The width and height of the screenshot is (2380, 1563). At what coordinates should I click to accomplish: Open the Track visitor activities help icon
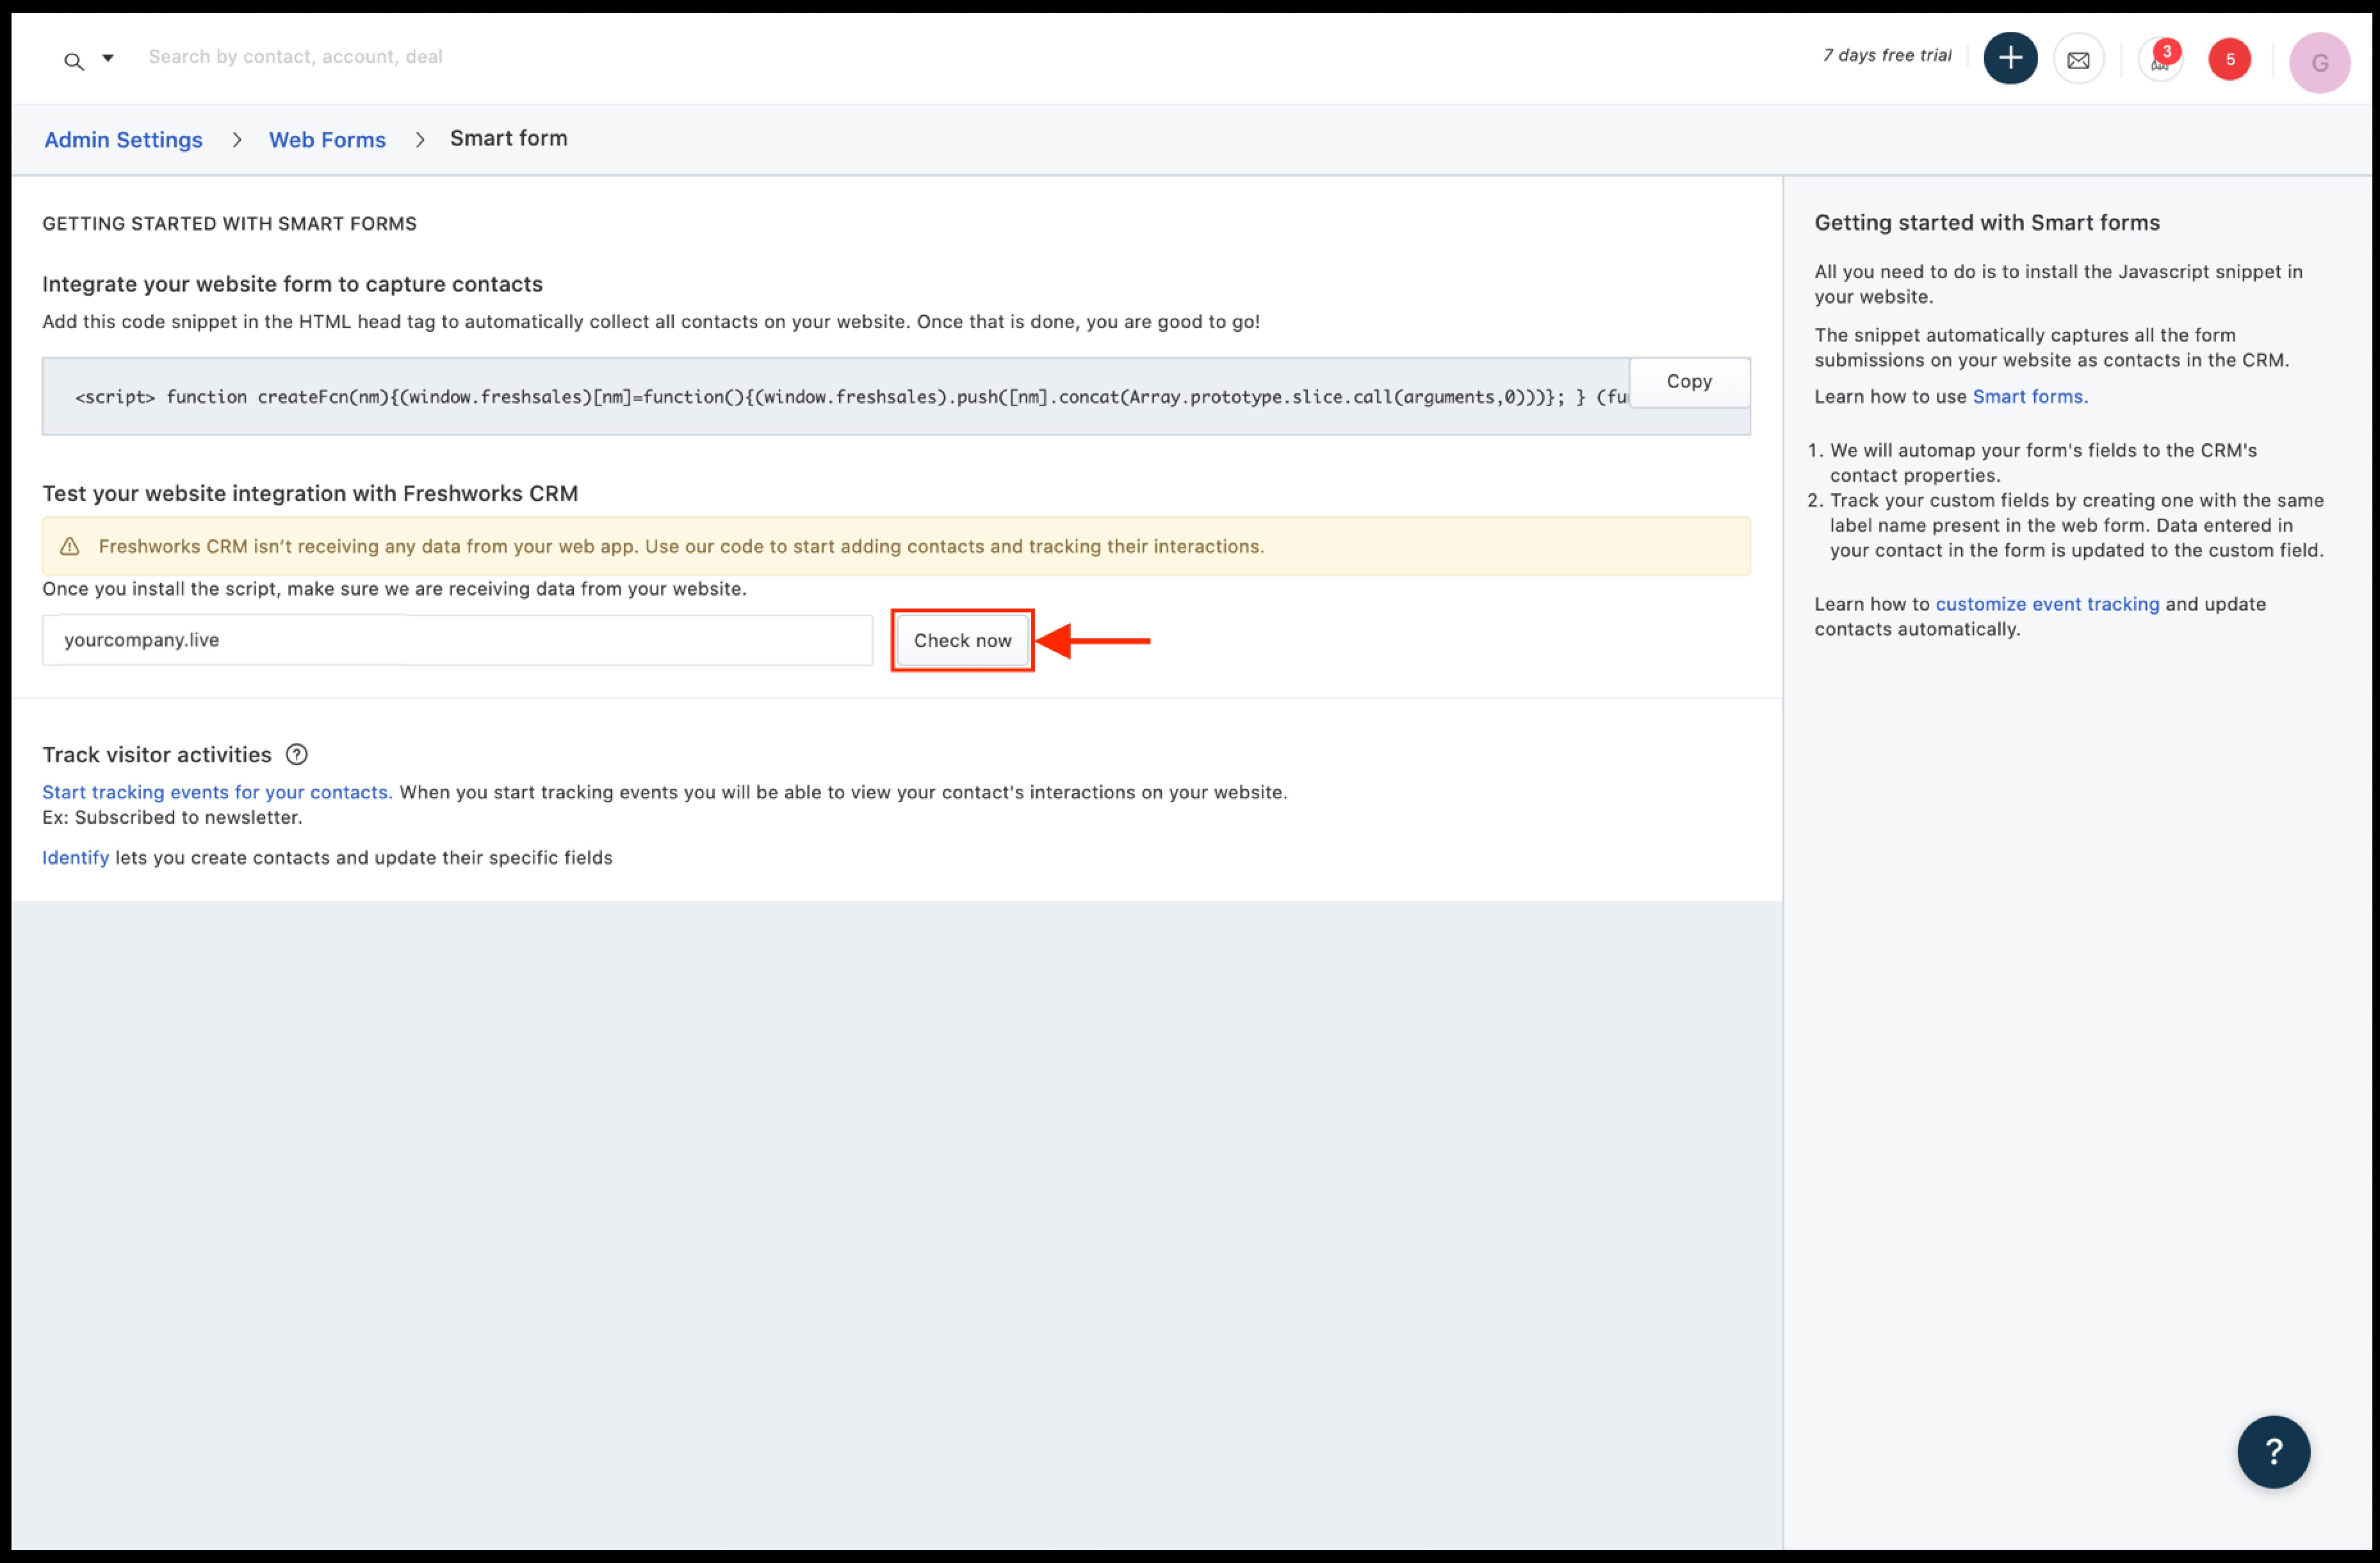(297, 754)
